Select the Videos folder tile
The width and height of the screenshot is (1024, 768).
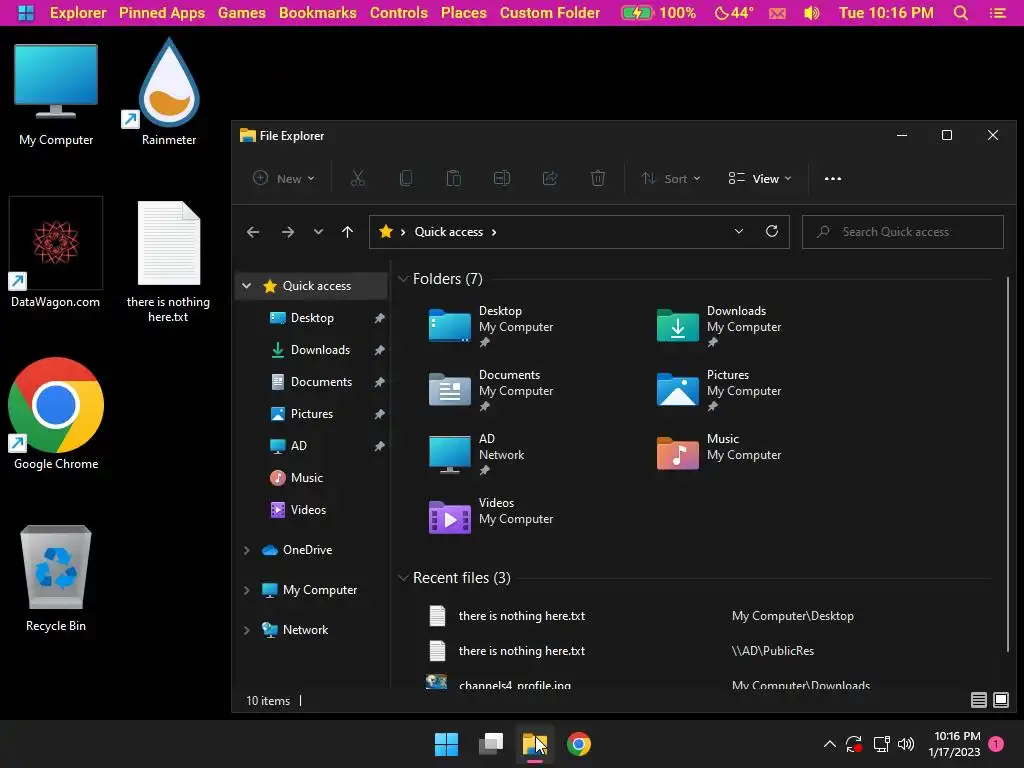[491, 517]
